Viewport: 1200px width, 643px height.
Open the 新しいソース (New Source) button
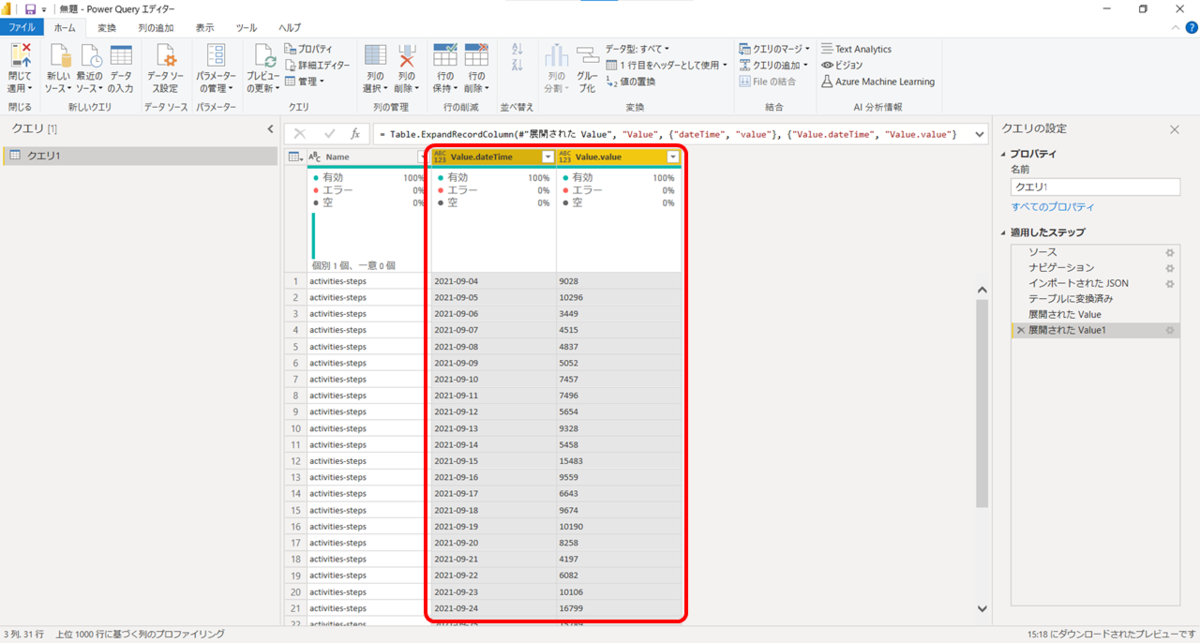58,69
